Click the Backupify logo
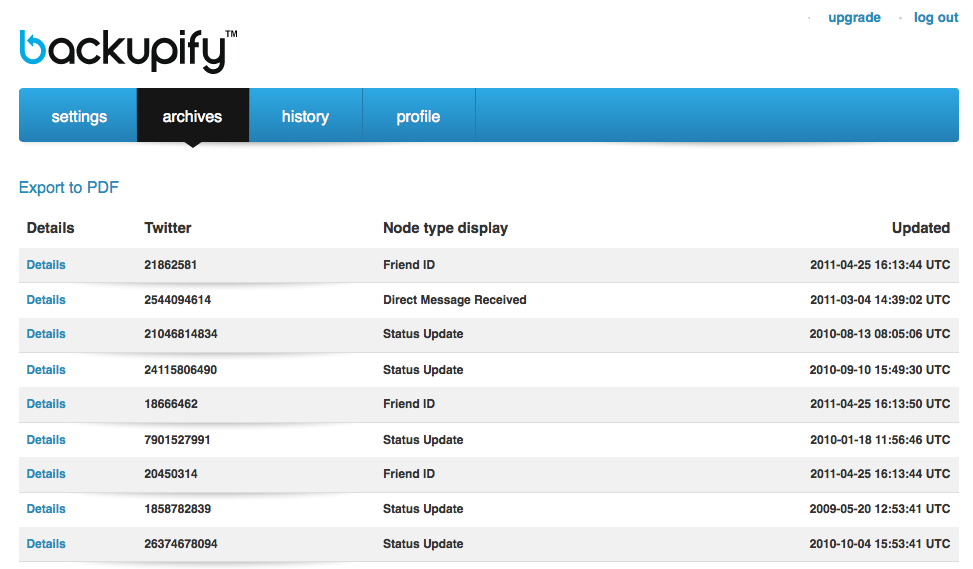Image resolution: width=973 pixels, height=569 pixels. 128,51
